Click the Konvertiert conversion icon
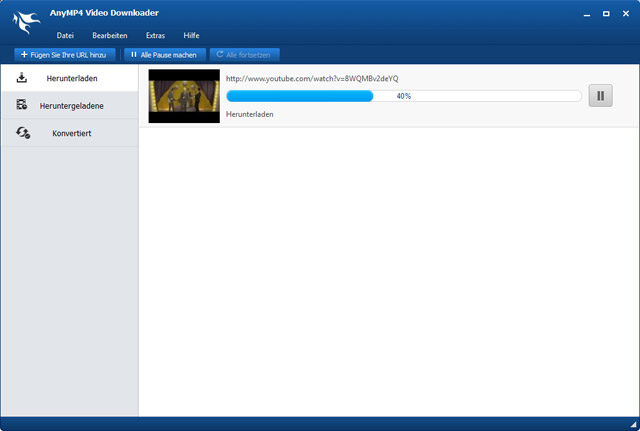The width and height of the screenshot is (640, 431). click(22, 133)
